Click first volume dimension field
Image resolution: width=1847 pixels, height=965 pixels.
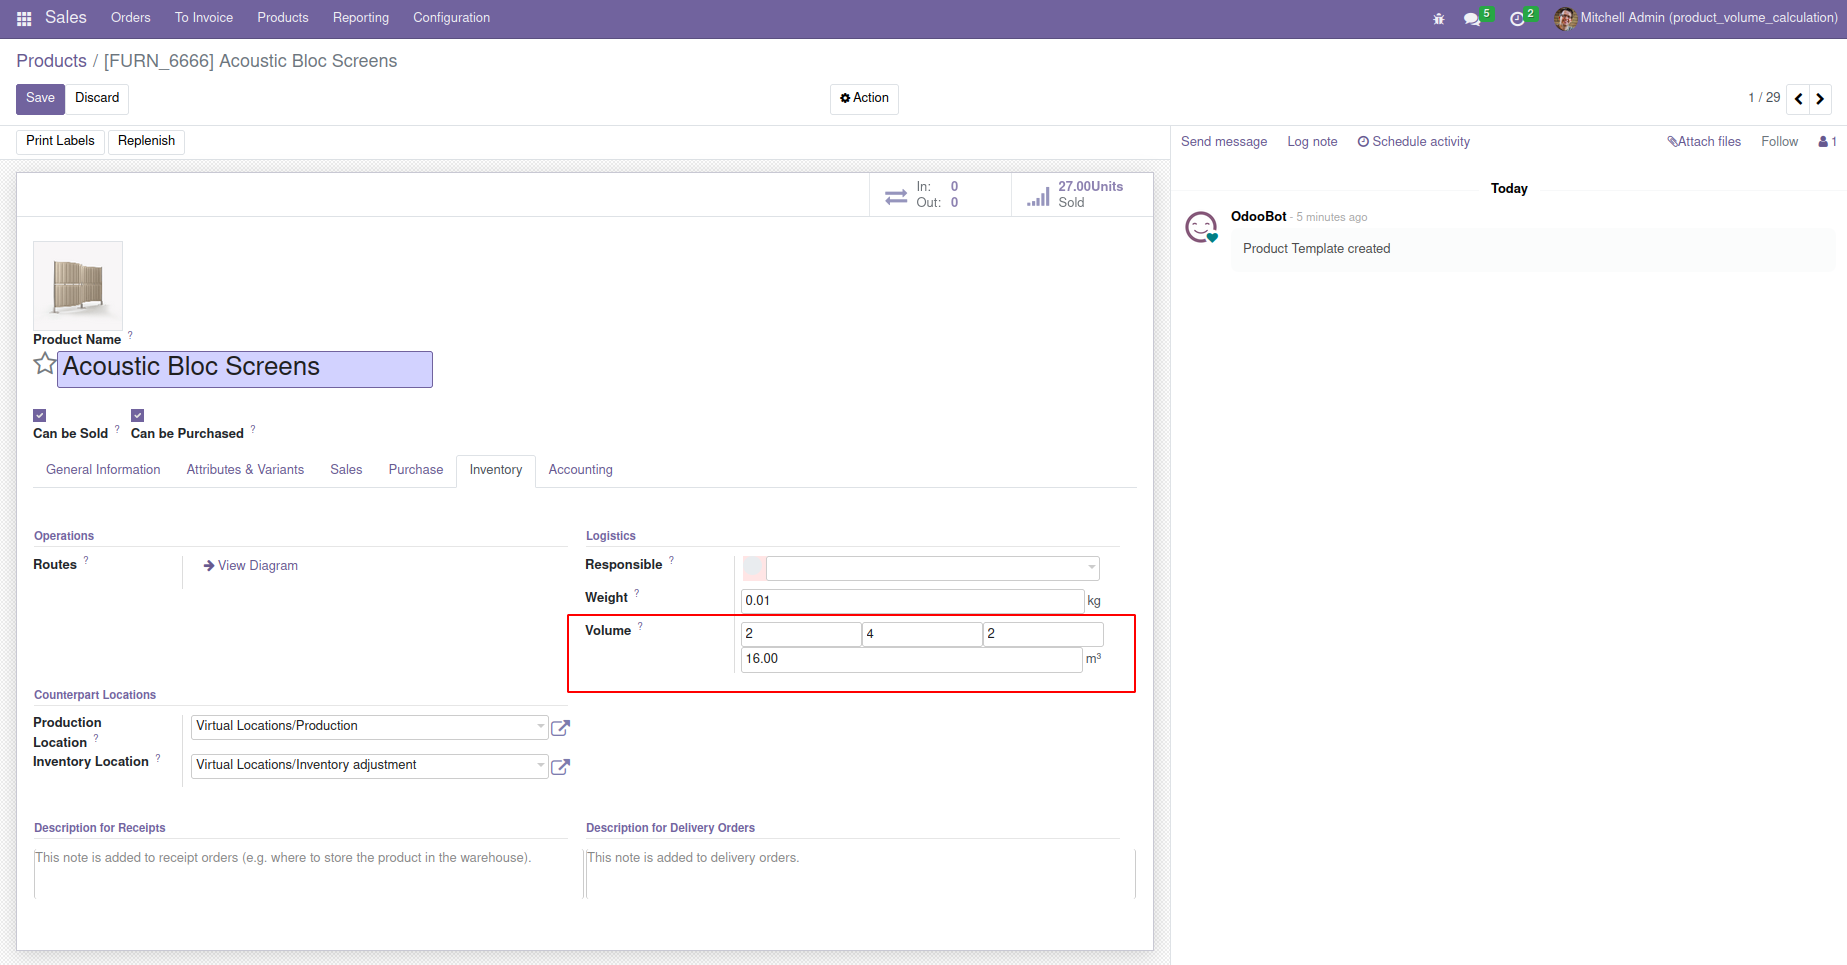click(801, 634)
